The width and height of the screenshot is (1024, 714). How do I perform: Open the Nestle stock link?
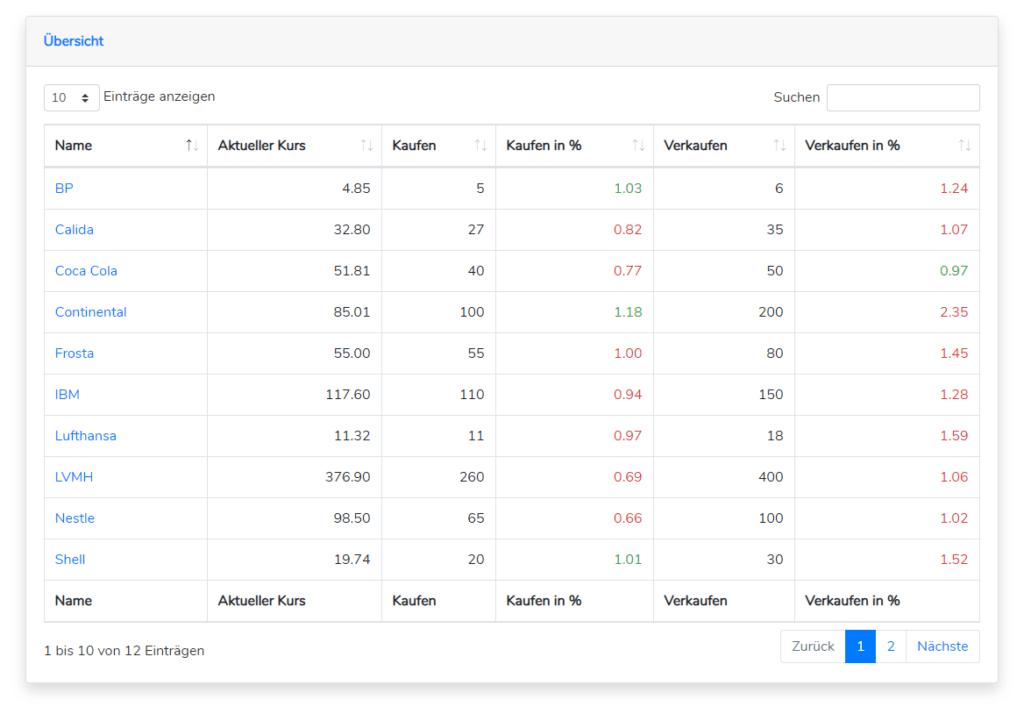(x=74, y=517)
